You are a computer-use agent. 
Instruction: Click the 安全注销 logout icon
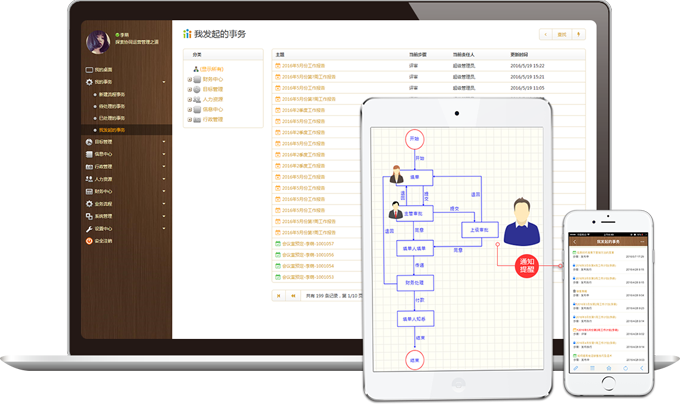coord(89,240)
